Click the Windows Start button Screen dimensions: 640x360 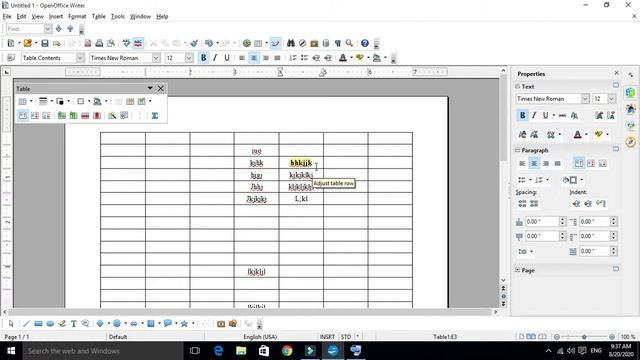pos(11,351)
